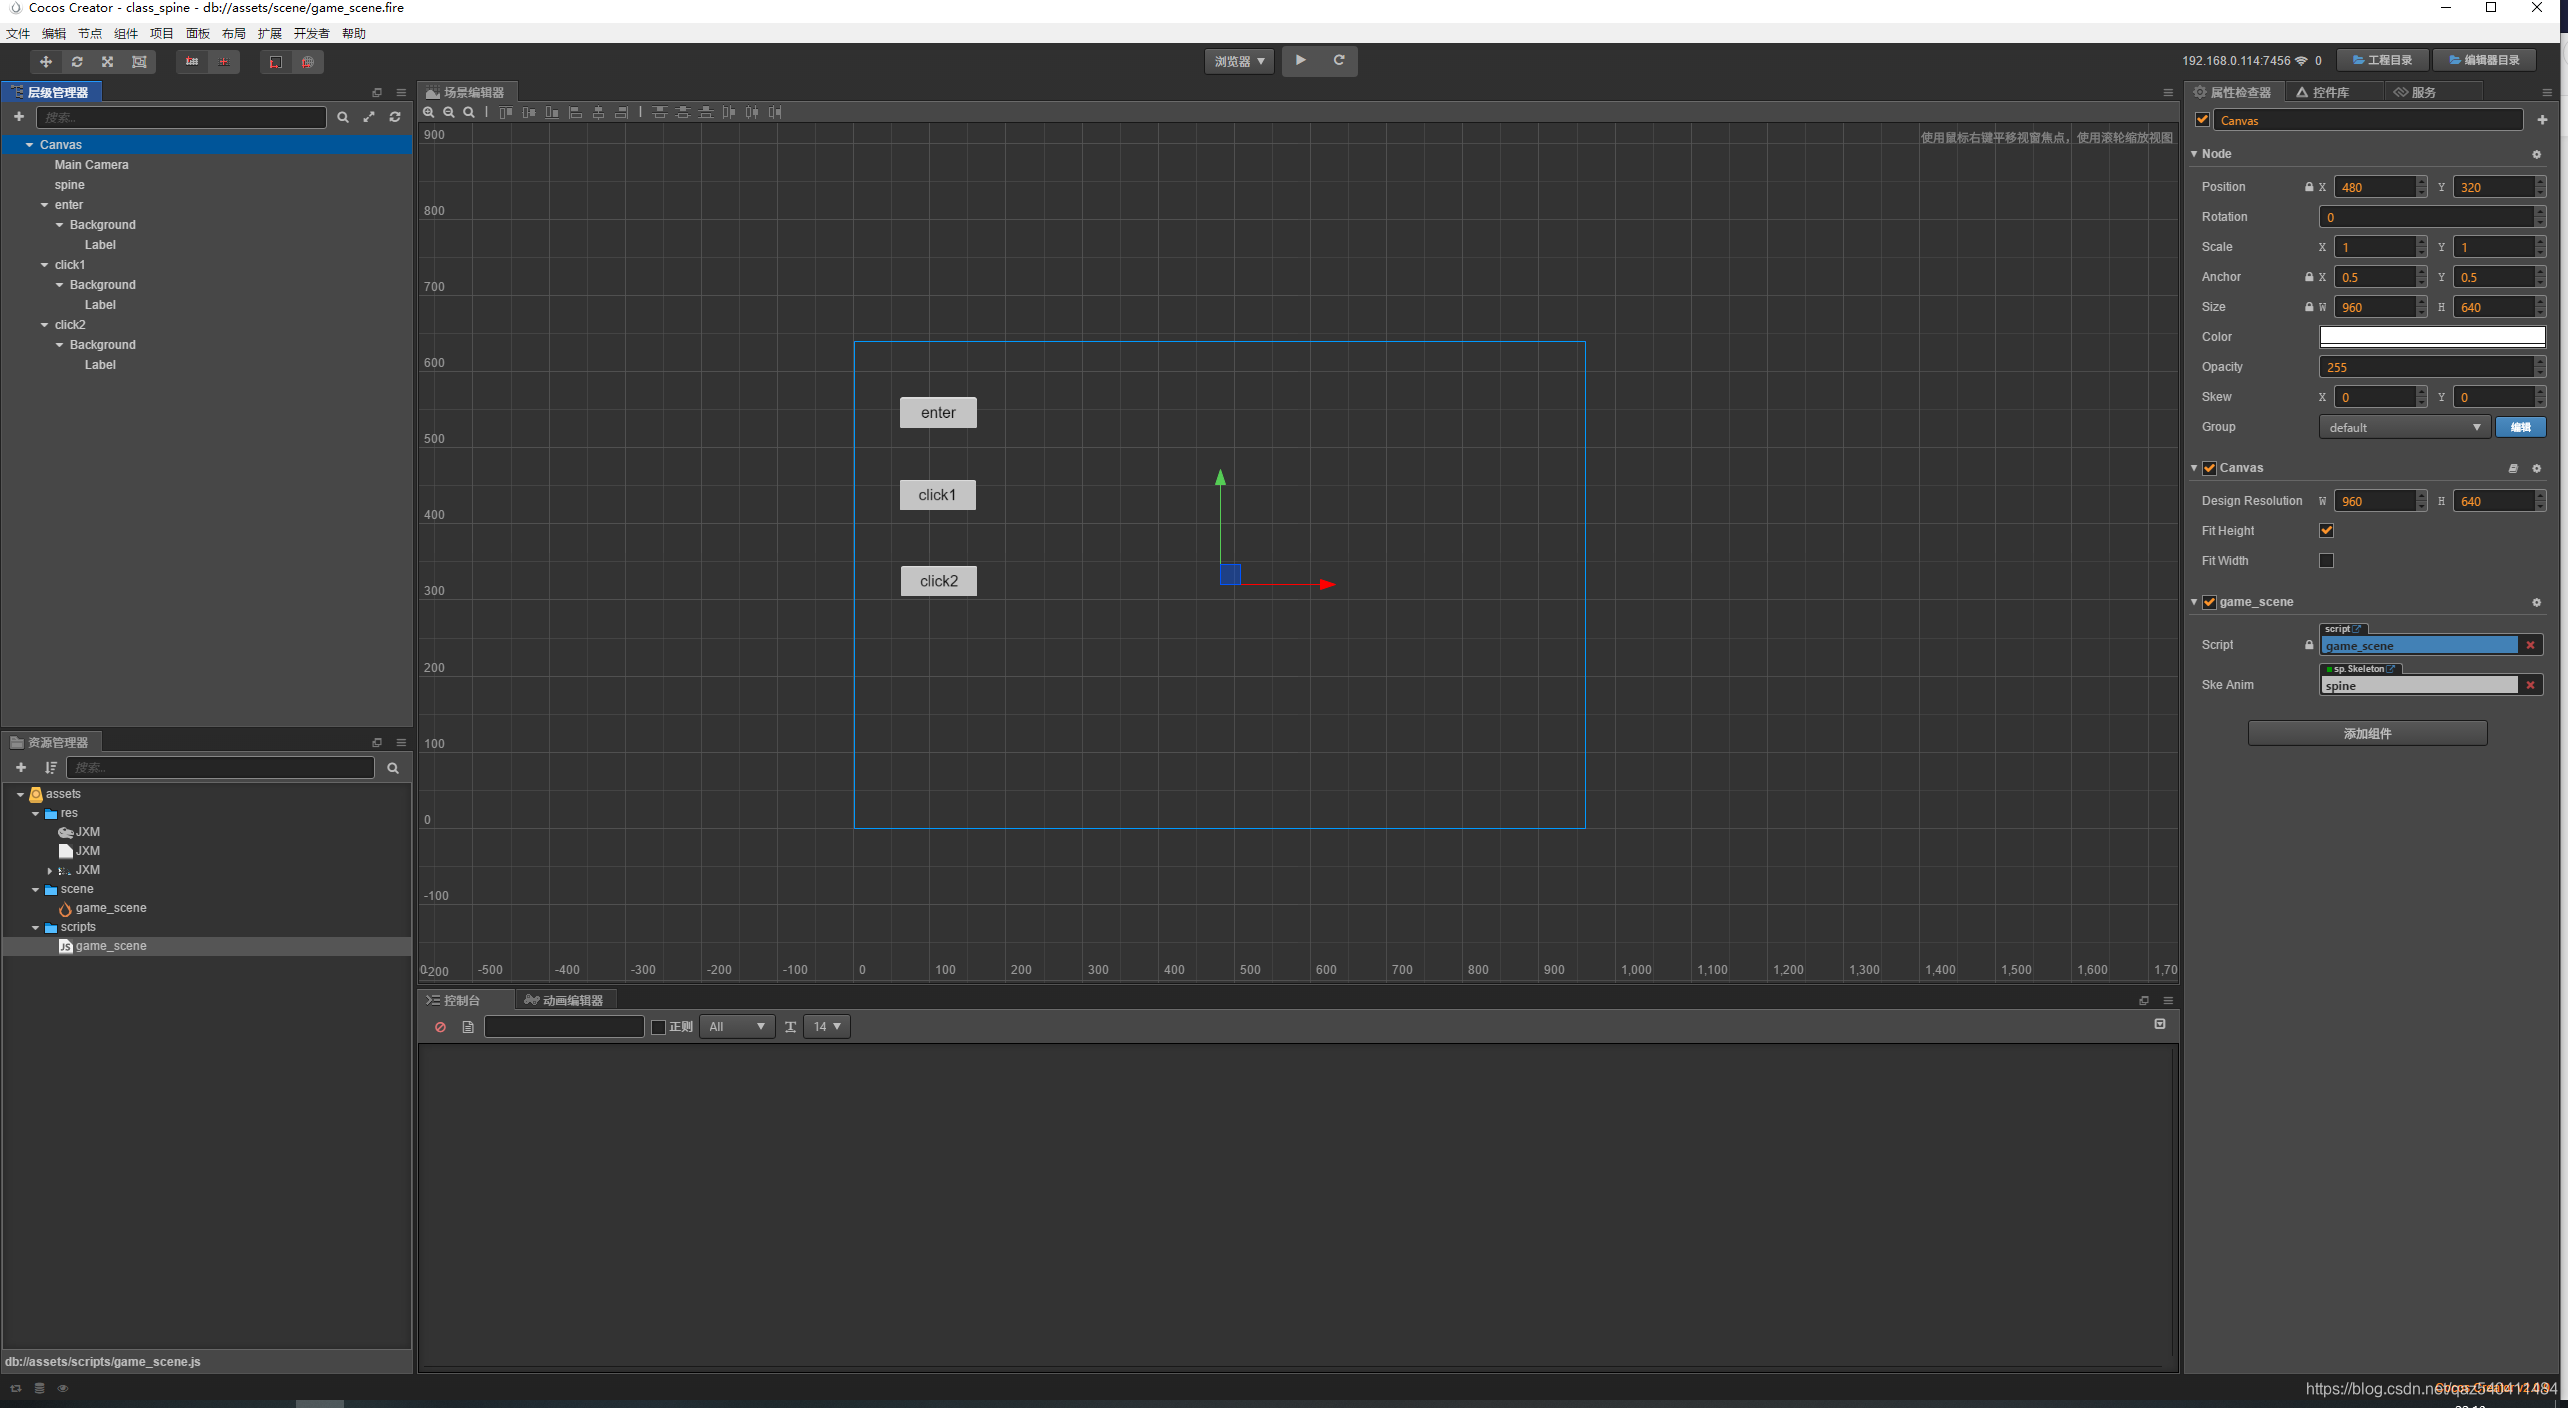Viewport: 2568px width, 1408px height.
Task: Open the browser preview dropdown
Action: 1239,61
